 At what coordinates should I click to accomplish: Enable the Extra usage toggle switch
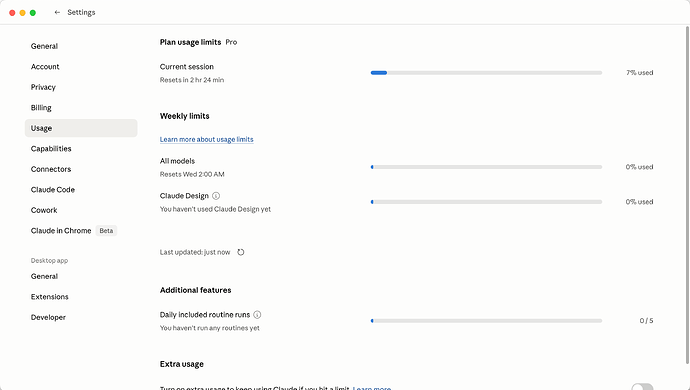tap(642, 387)
